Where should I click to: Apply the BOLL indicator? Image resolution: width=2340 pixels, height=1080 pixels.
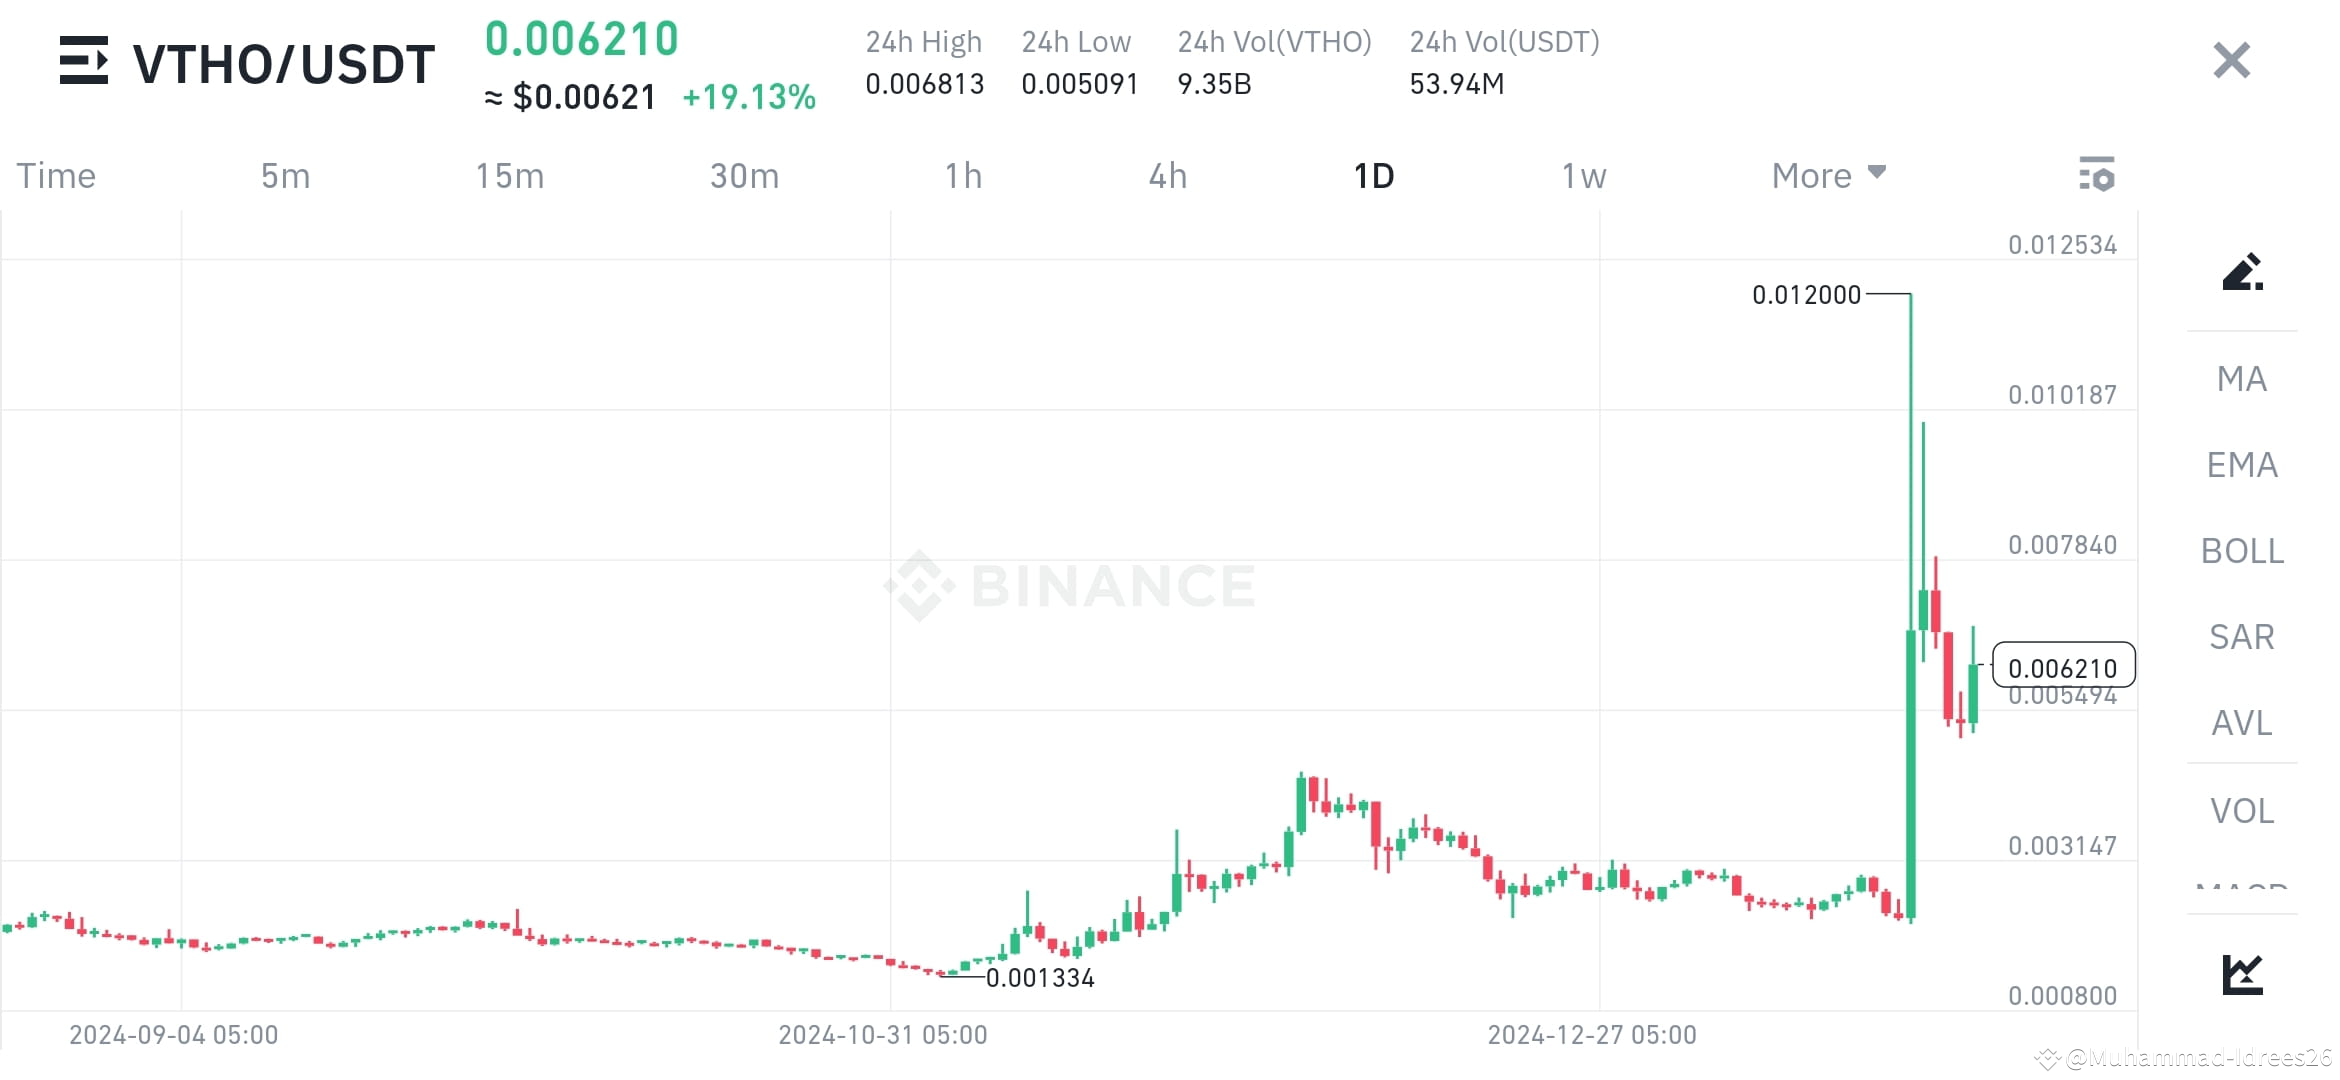[x=2241, y=551]
